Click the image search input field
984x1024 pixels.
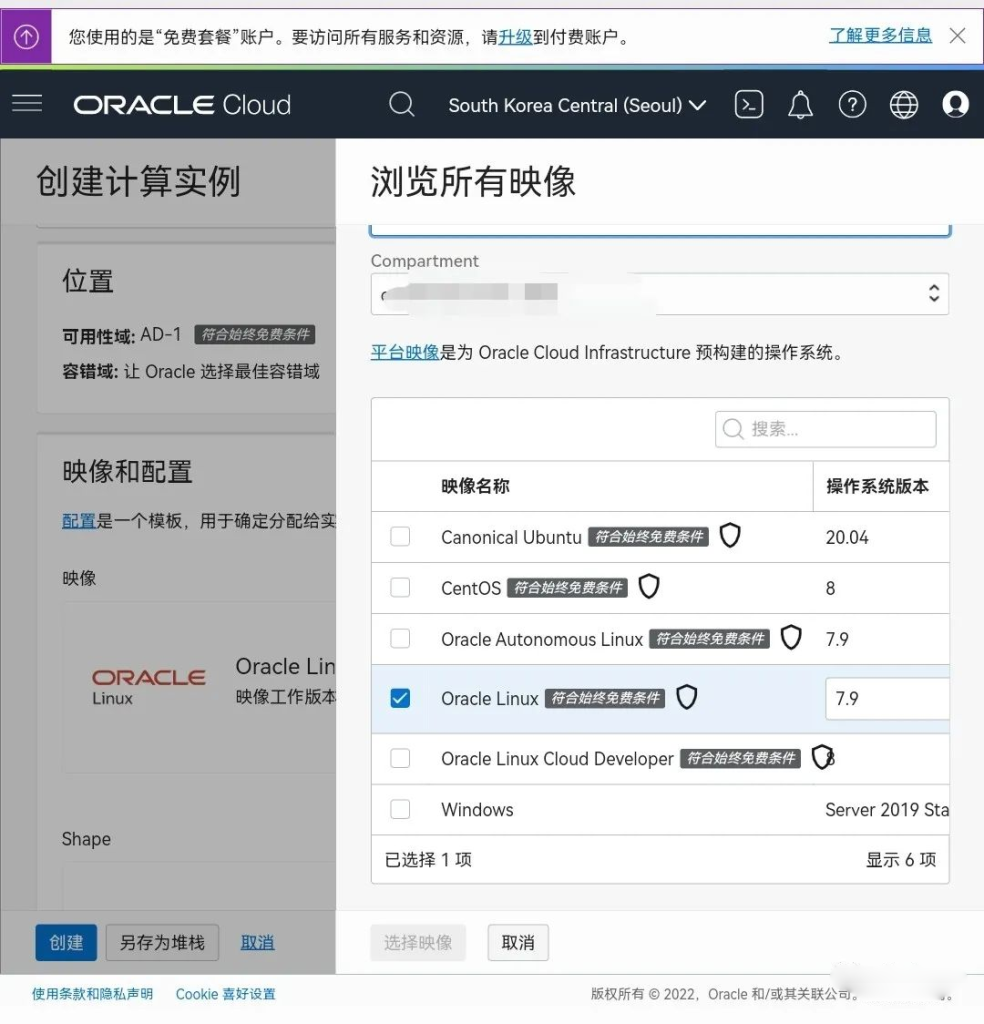(825, 429)
